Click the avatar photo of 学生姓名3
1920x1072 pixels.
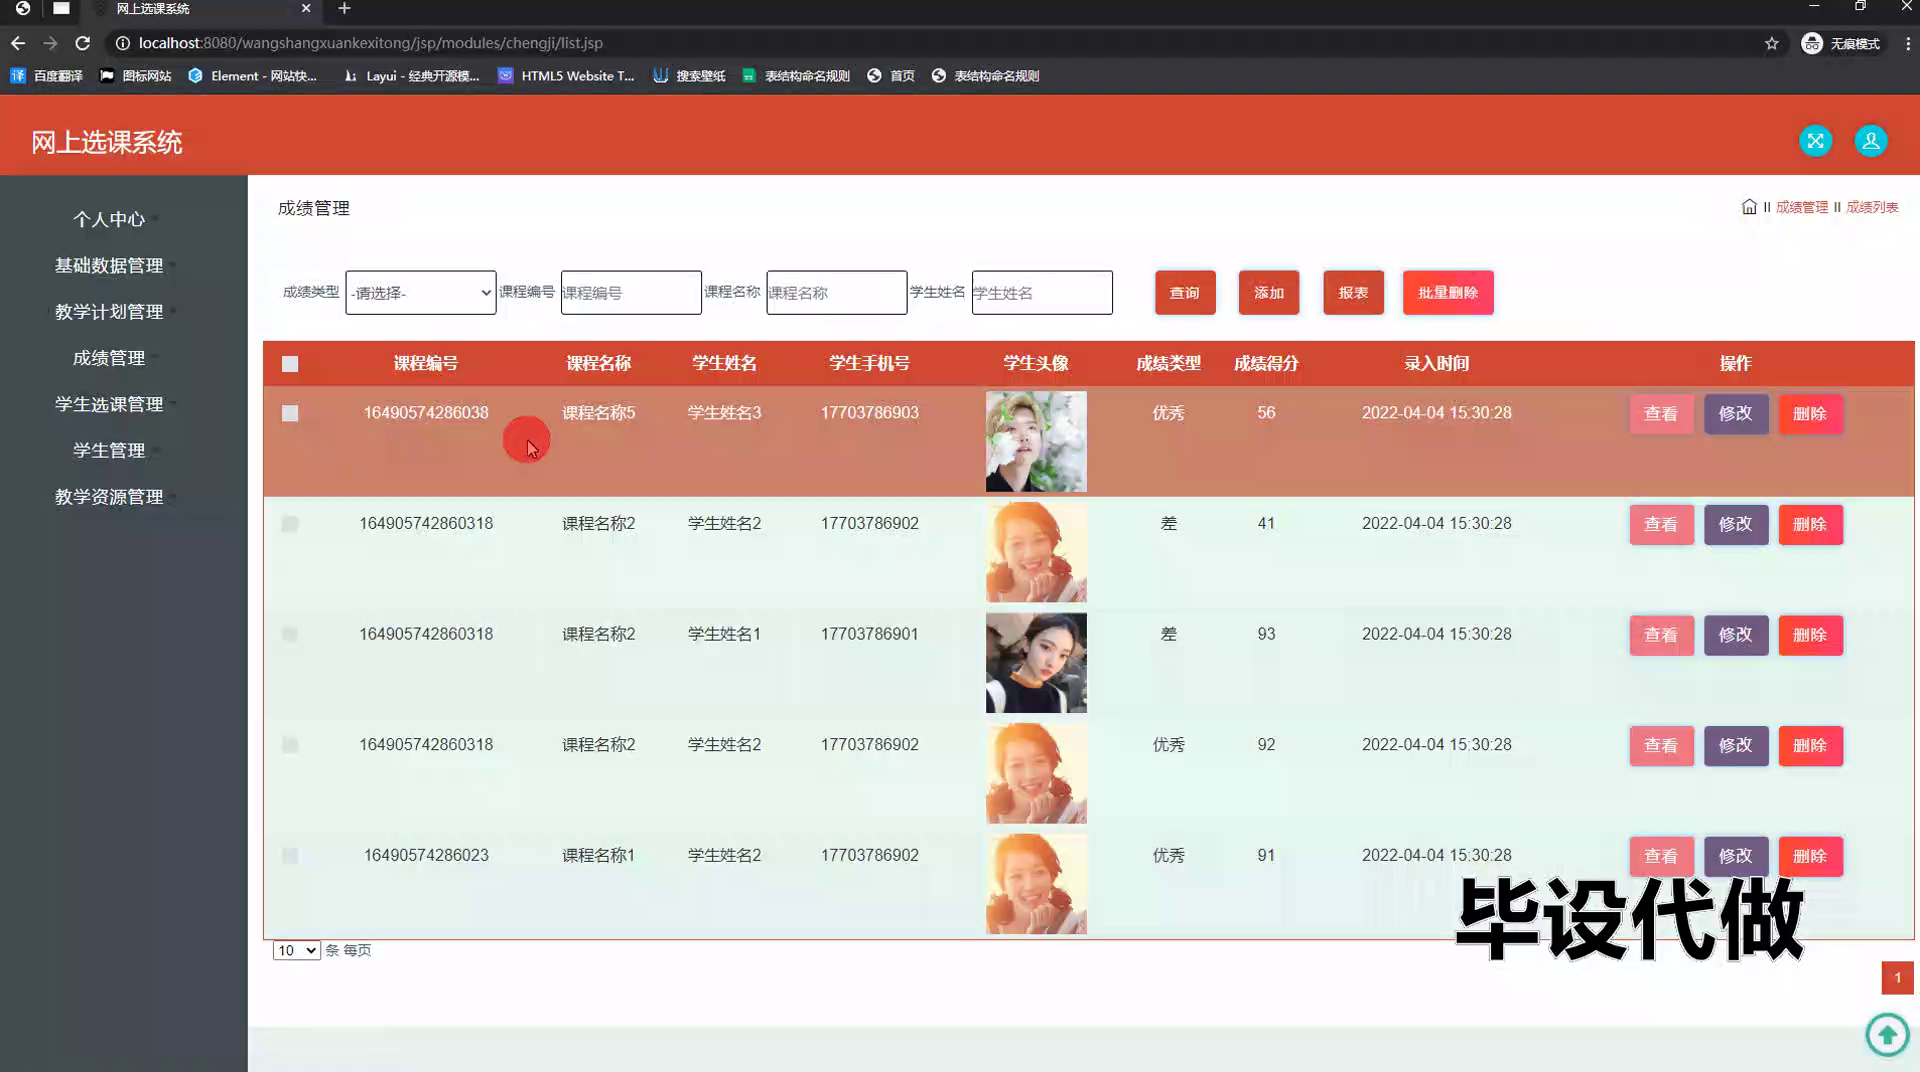pos(1036,442)
